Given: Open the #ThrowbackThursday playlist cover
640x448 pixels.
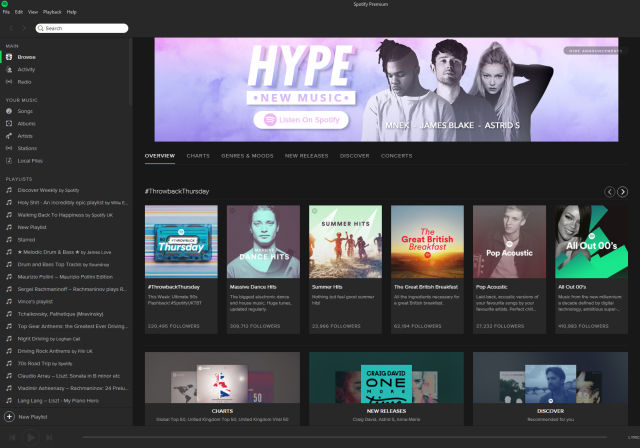Looking at the screenshot, I should (x=181, y=242).
